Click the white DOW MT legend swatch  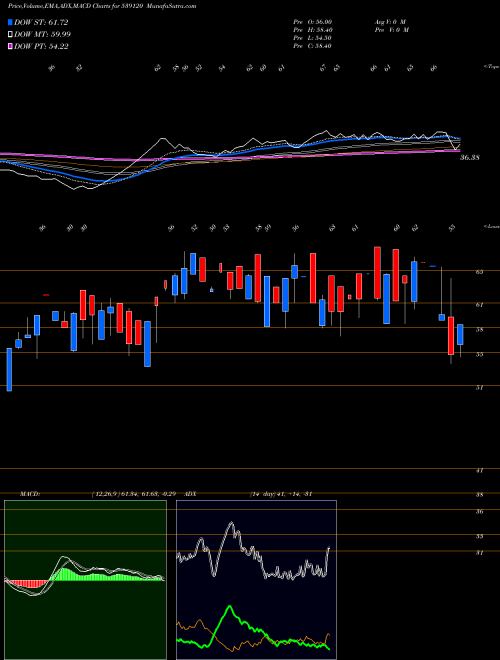[x=11, y=35]
